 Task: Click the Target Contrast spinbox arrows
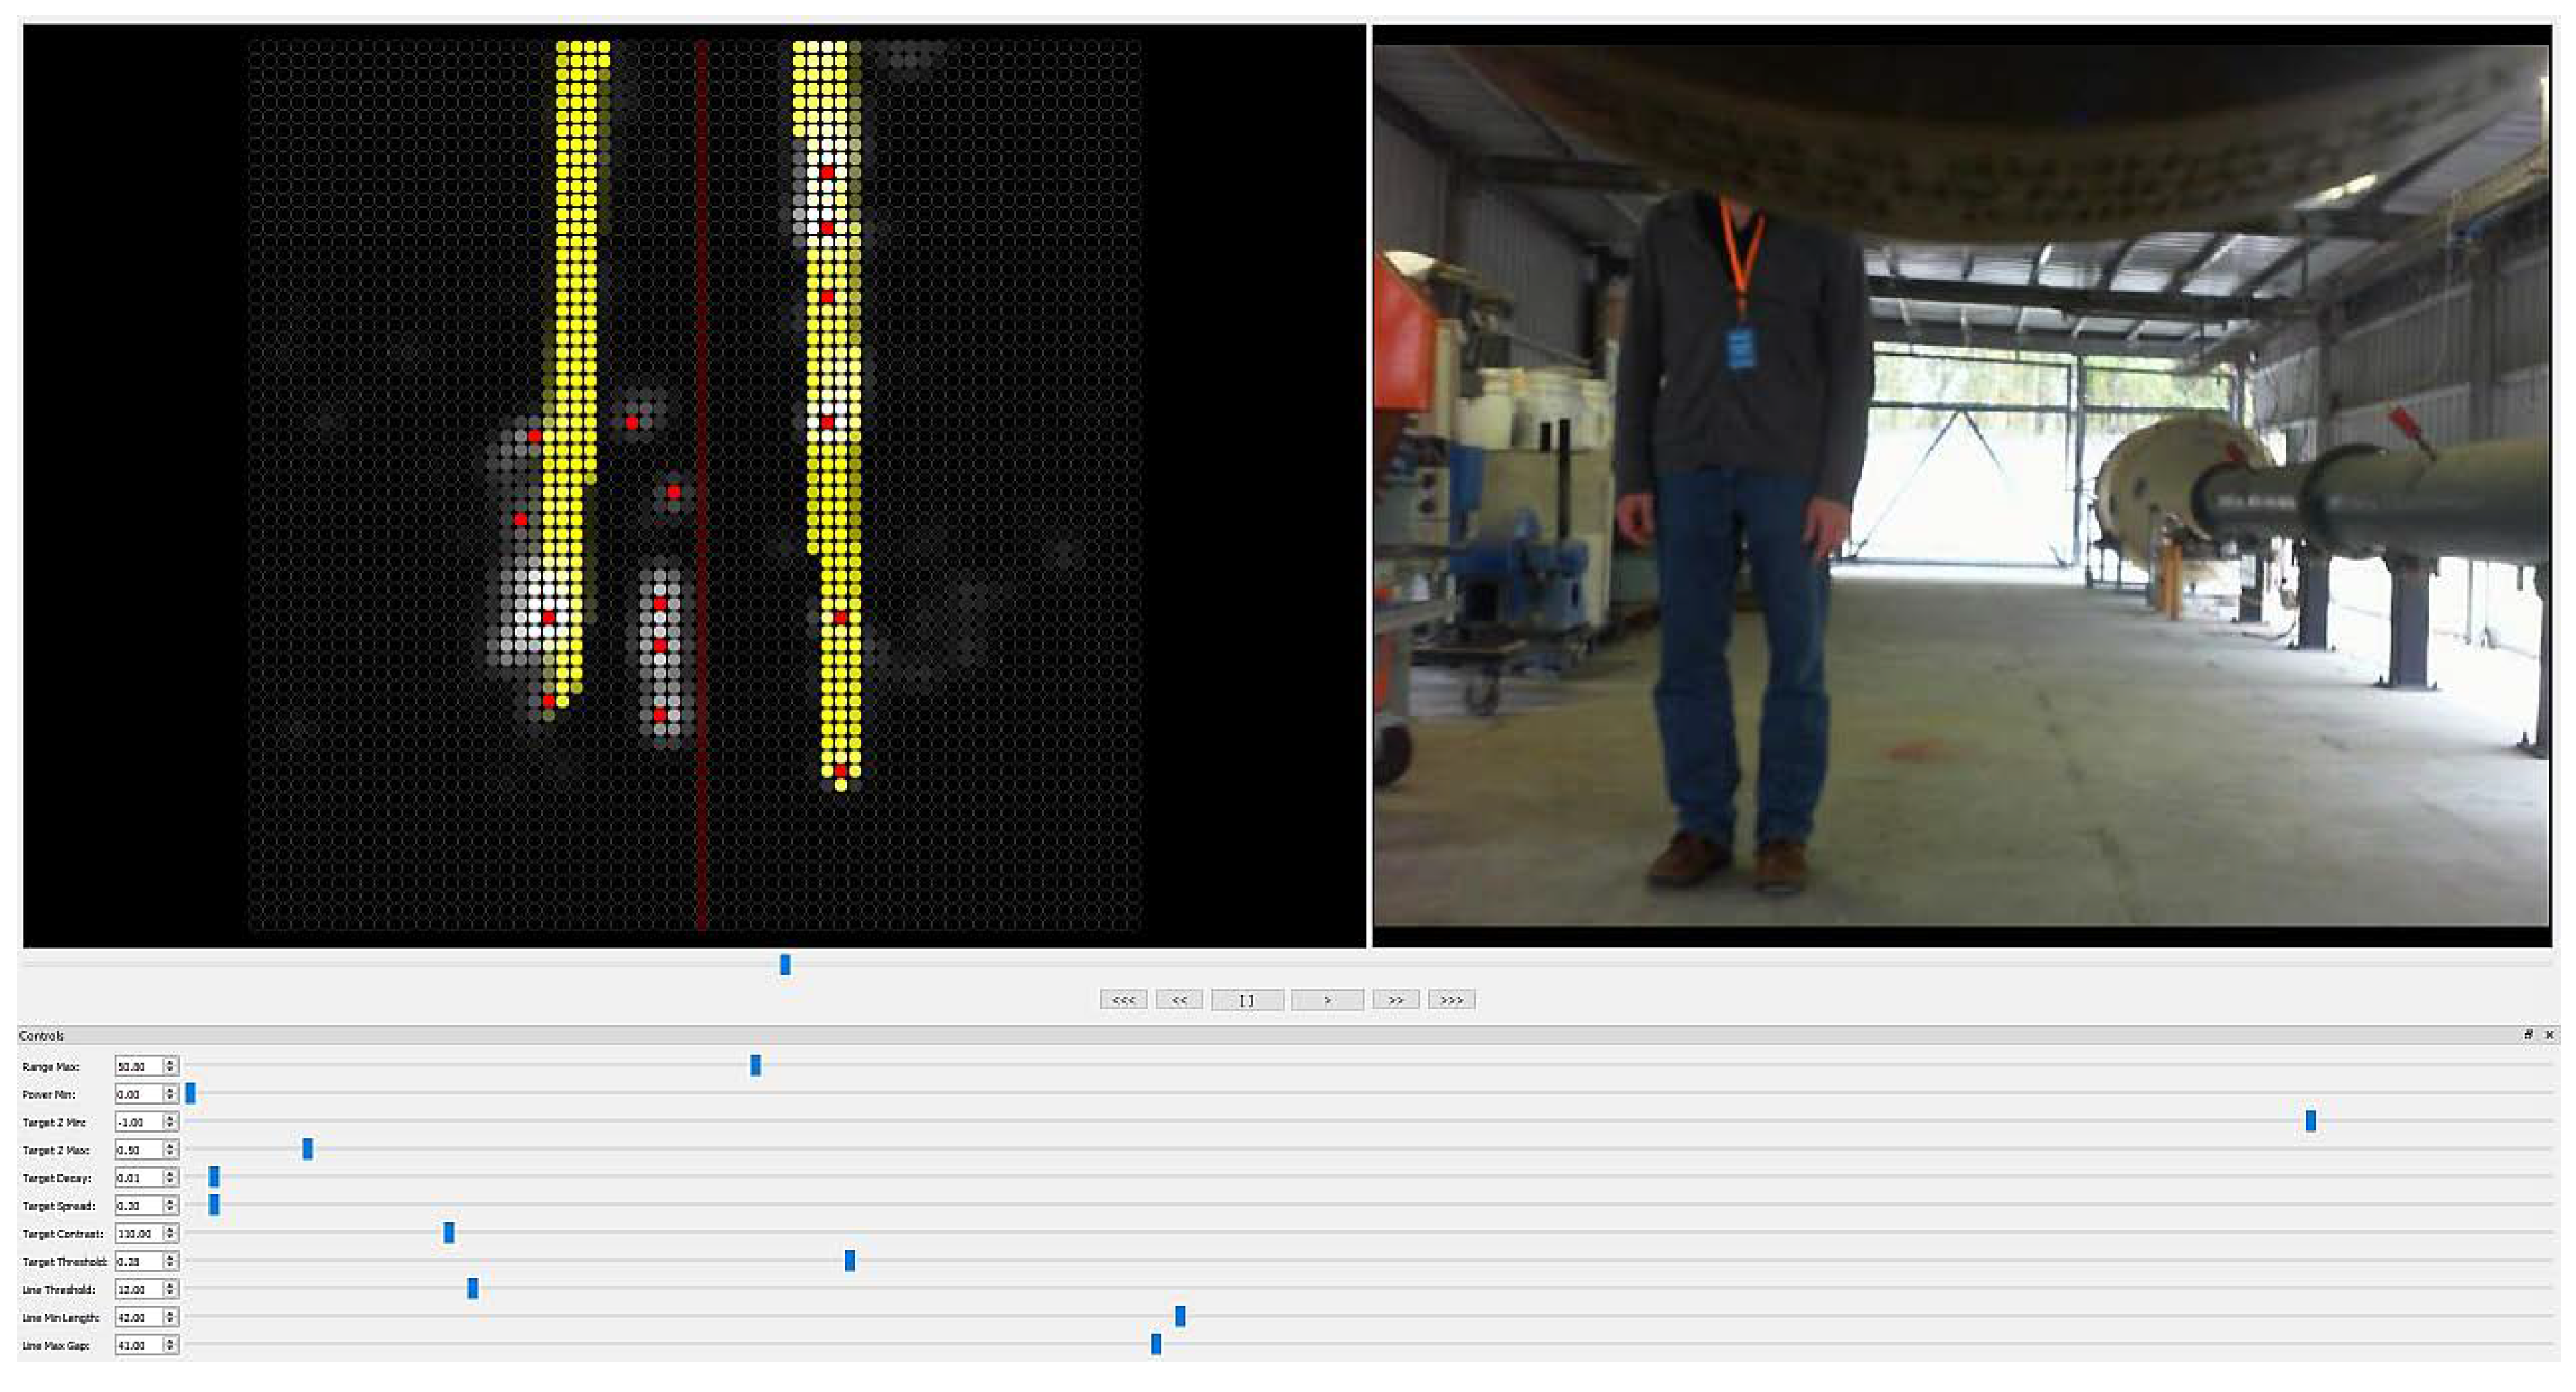point(170,1234)
